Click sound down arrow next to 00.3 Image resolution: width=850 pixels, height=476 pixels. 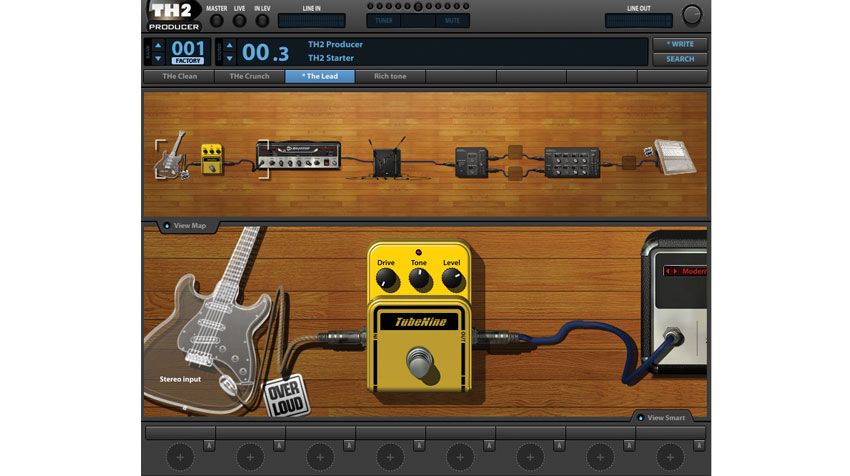click(x=229, y=58)
